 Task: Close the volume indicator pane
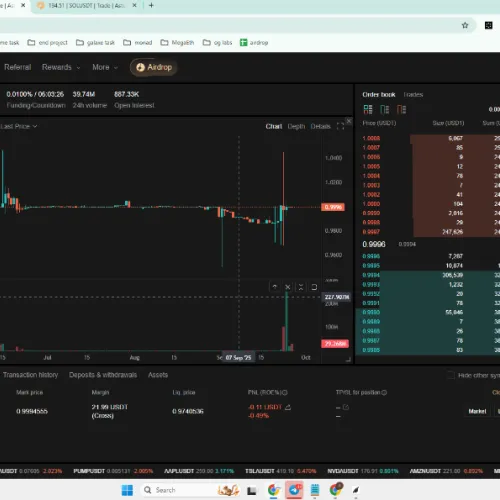(x=288, y=287)
